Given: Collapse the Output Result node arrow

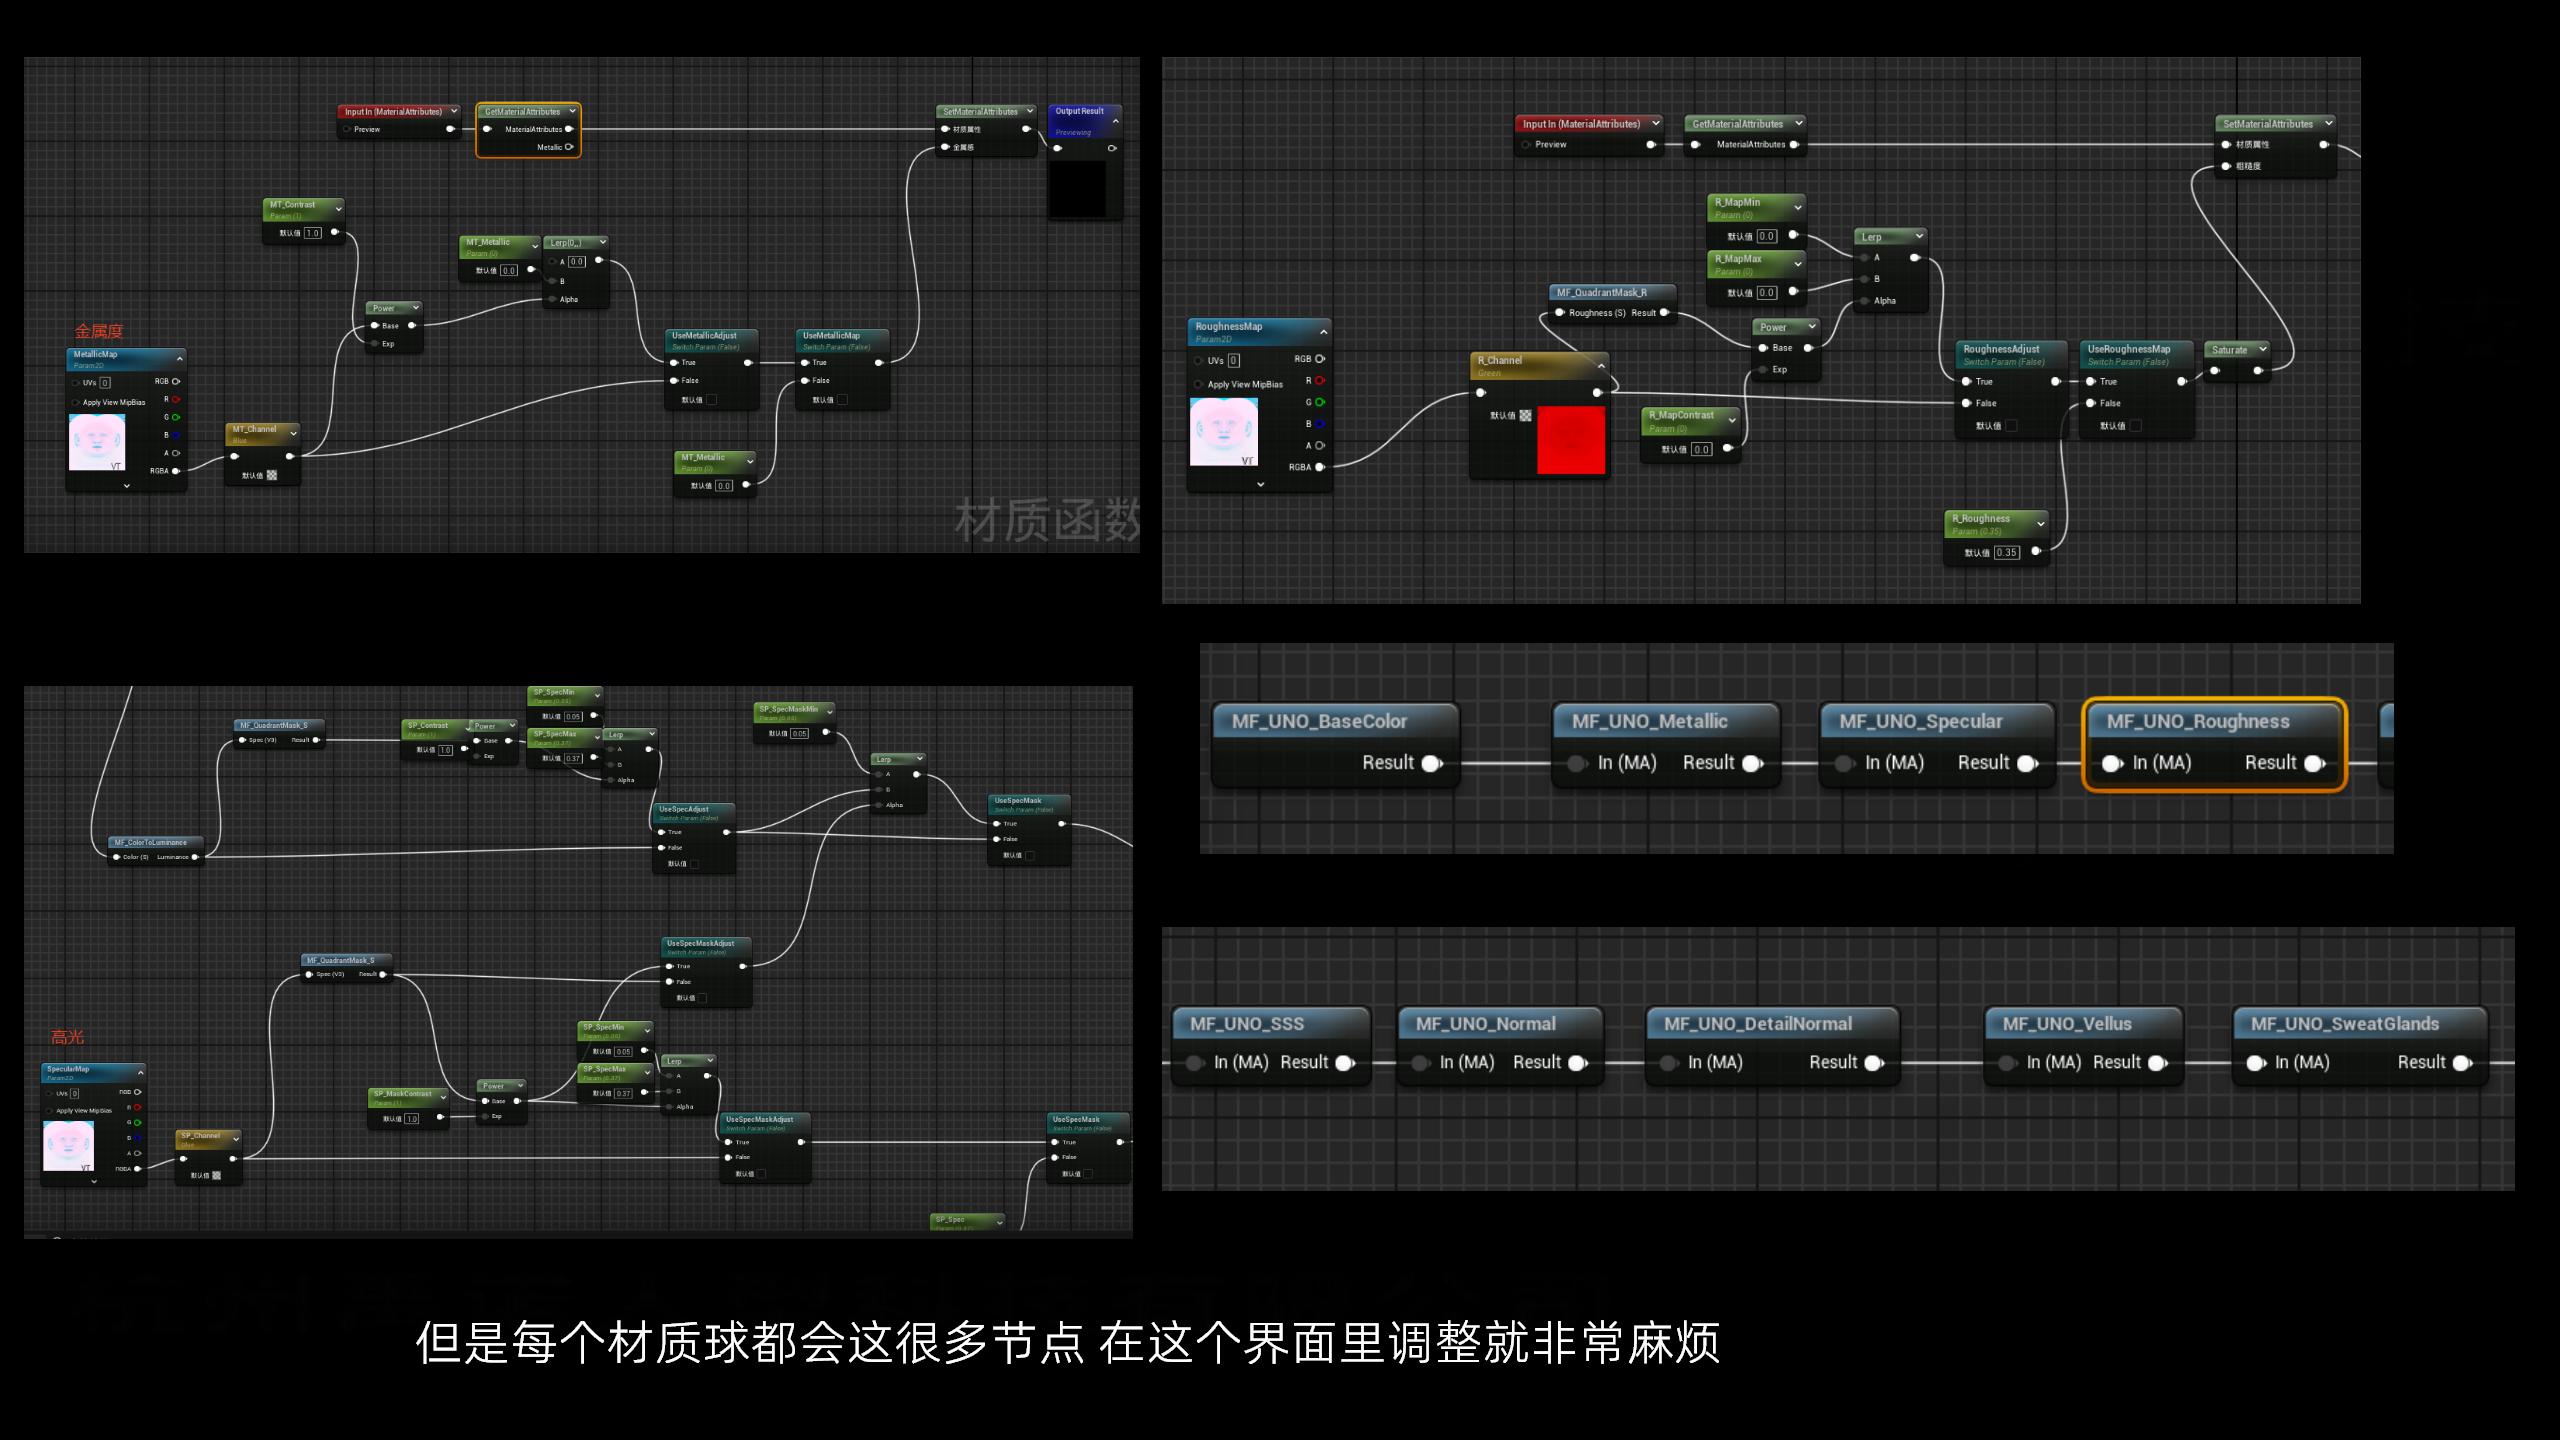Looking at the screenshot, I should (1115, 121).
